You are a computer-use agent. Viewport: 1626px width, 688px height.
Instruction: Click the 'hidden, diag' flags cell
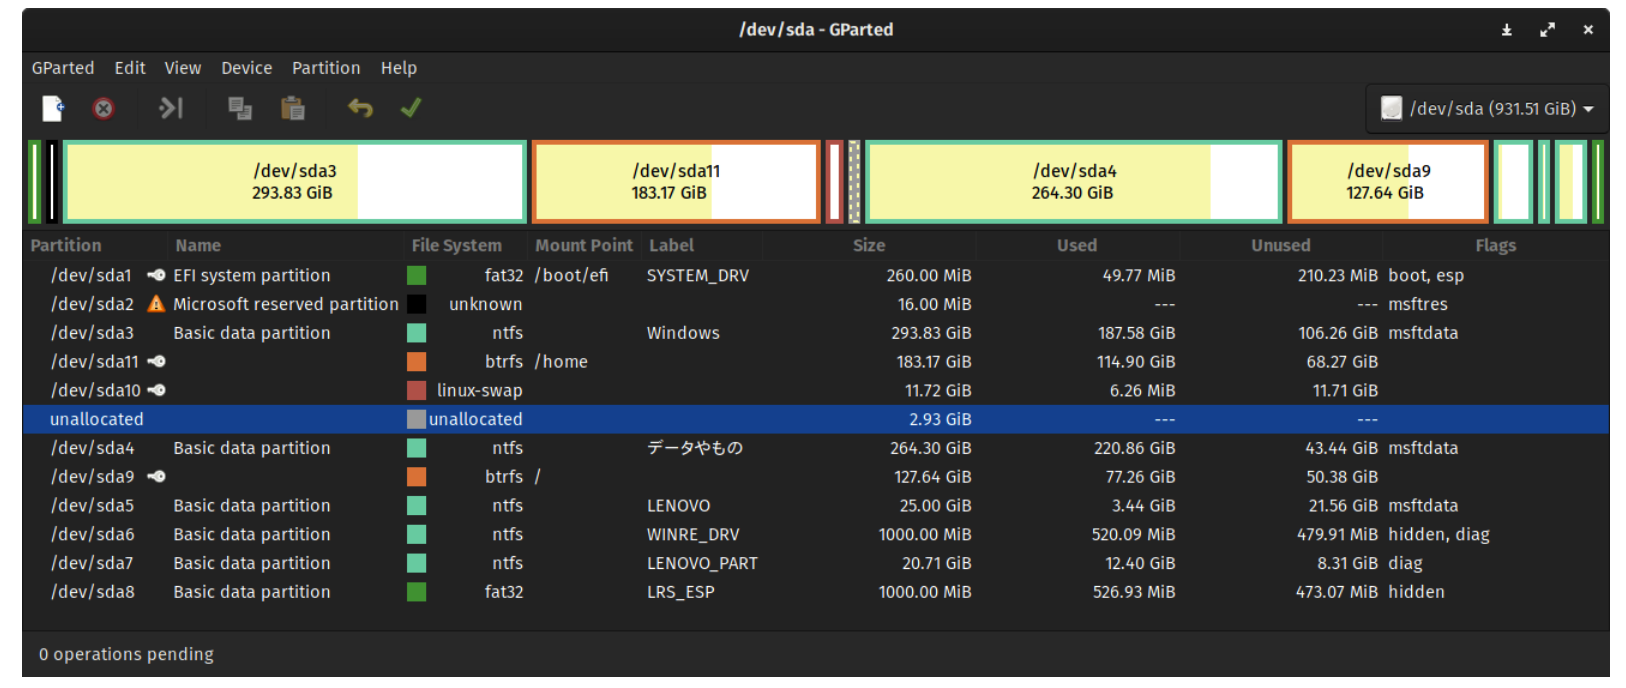click(x=1439, y=535)
